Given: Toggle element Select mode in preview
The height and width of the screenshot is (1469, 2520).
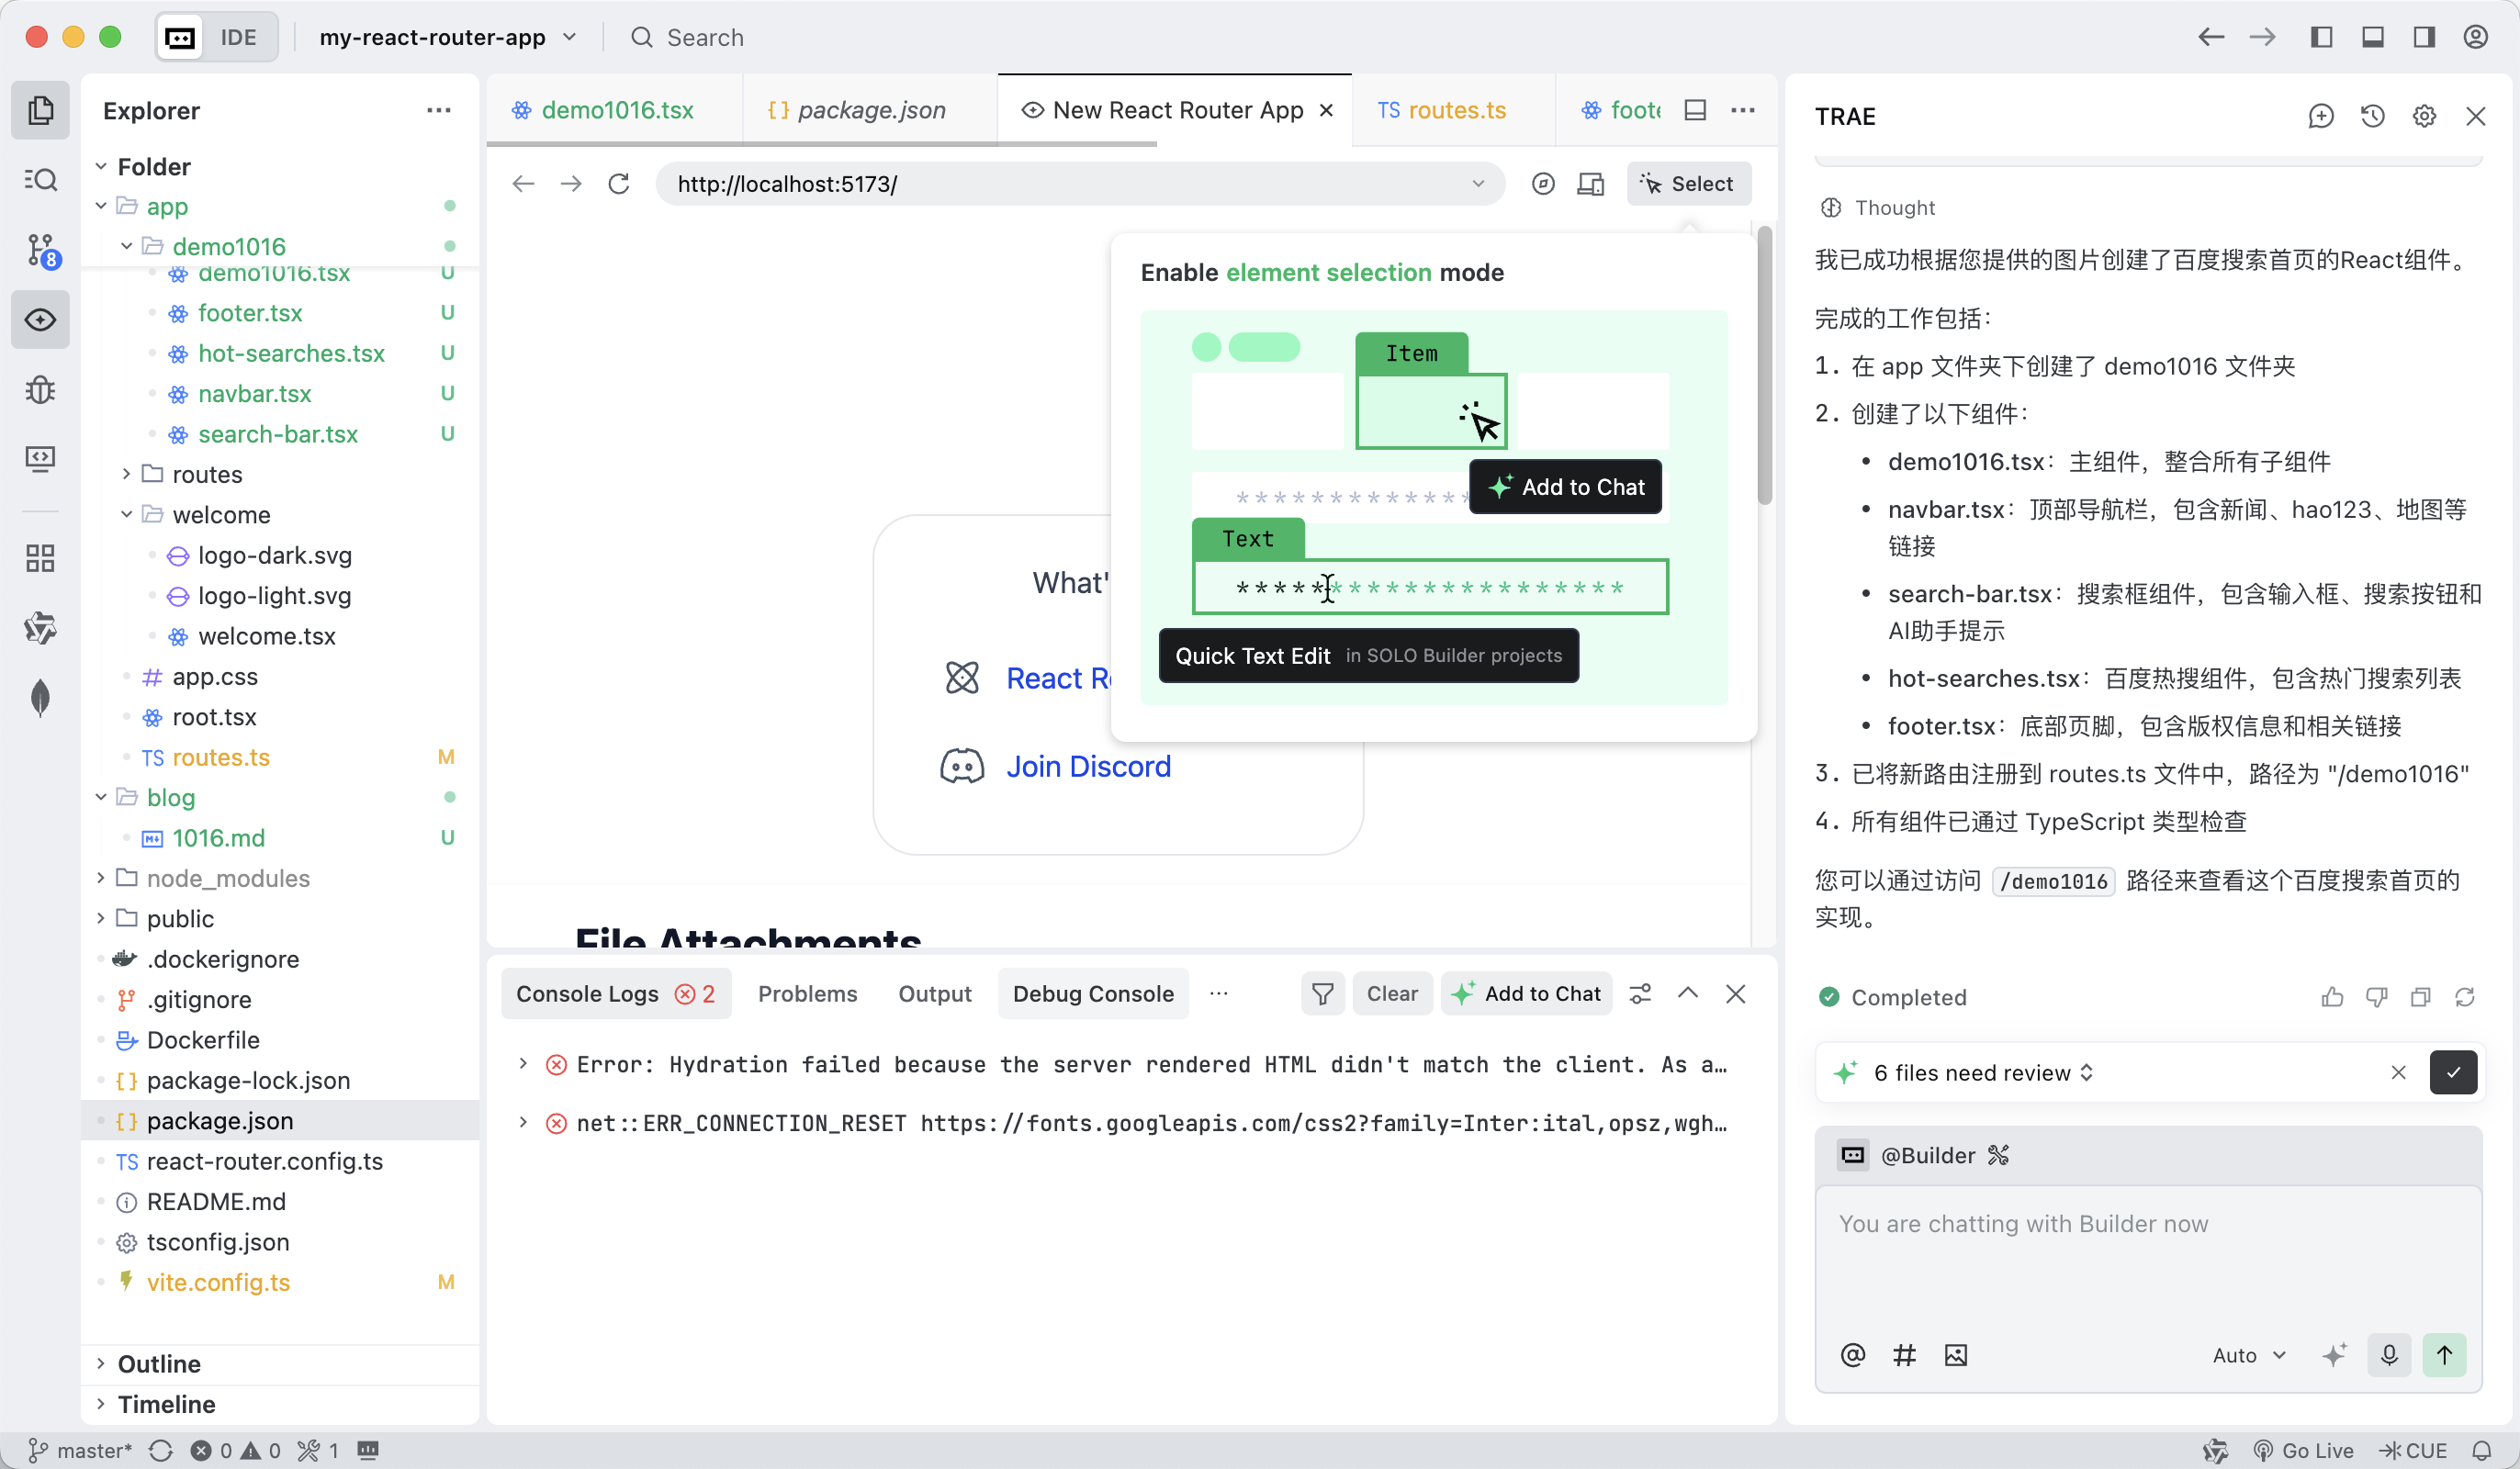Looking at the screenshot, I should click(x=1688, y=184).
